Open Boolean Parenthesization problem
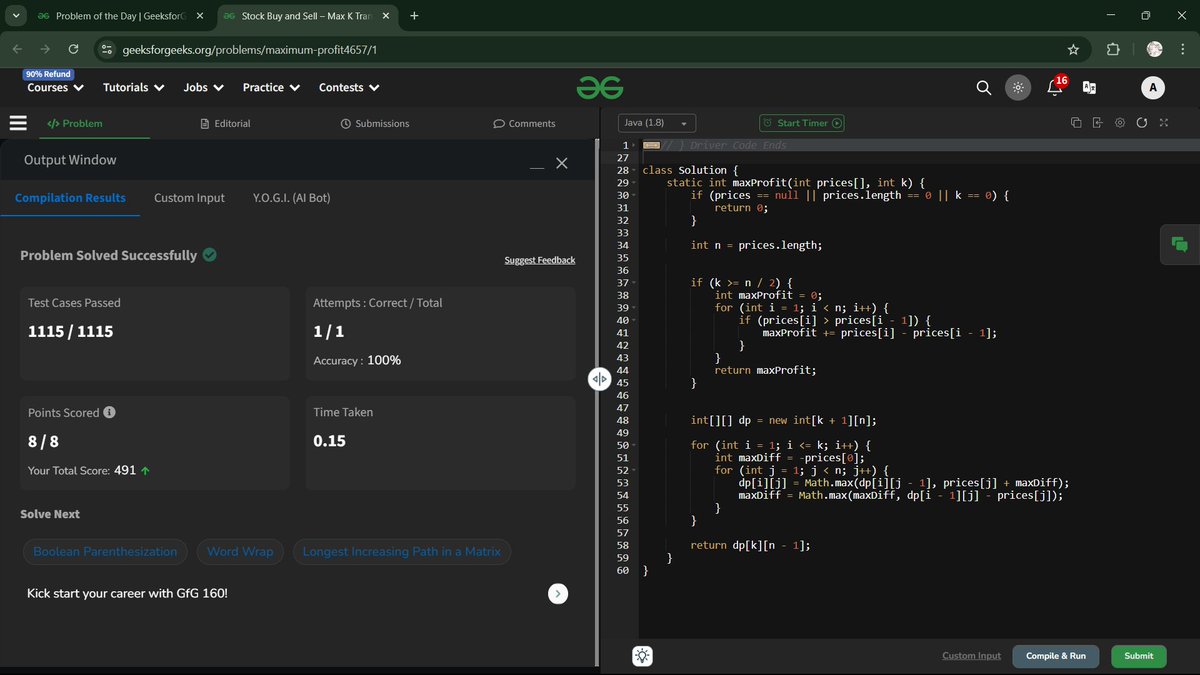The height and width of the screenshot is (675, 1200). pos(105,552)
